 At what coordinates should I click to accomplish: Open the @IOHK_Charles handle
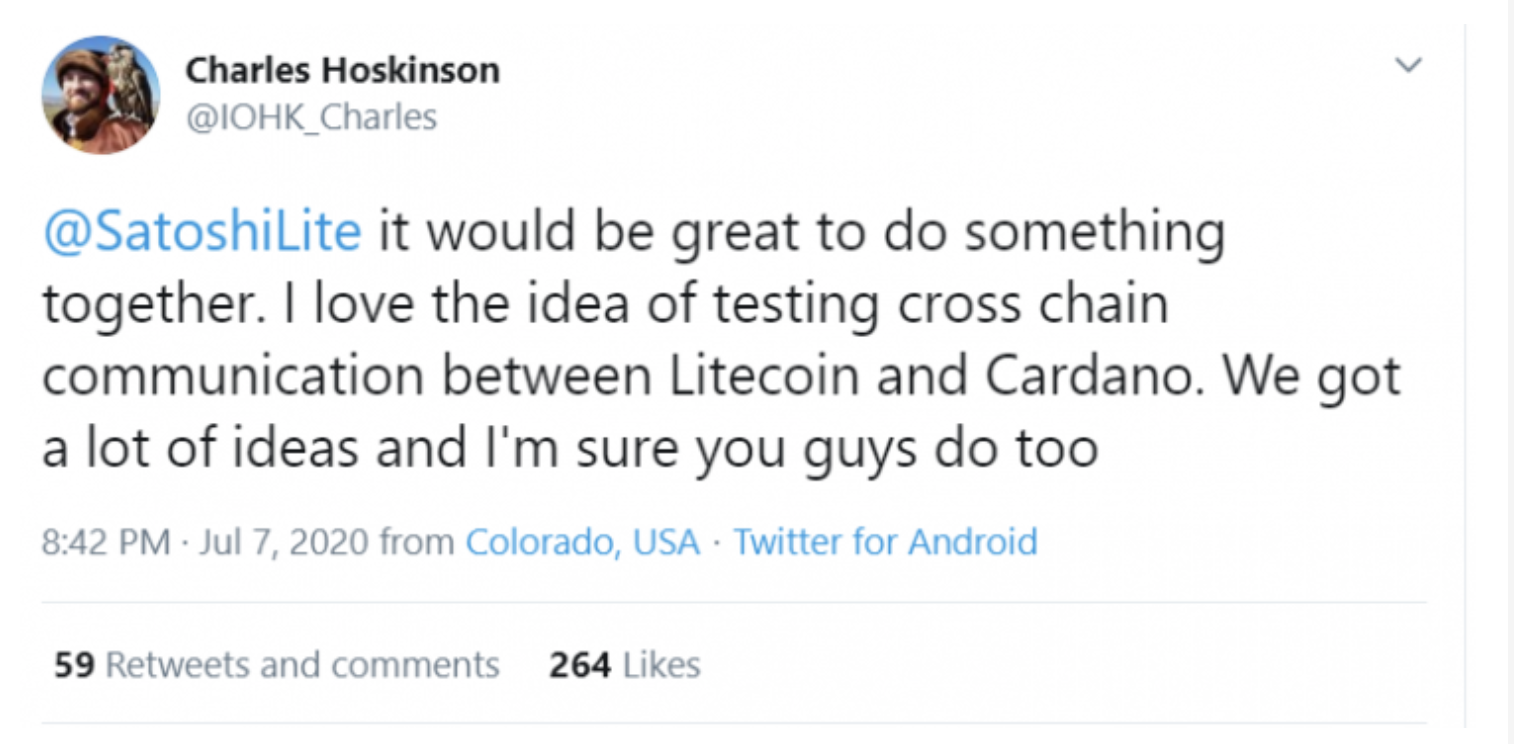[x=311, y=117]
